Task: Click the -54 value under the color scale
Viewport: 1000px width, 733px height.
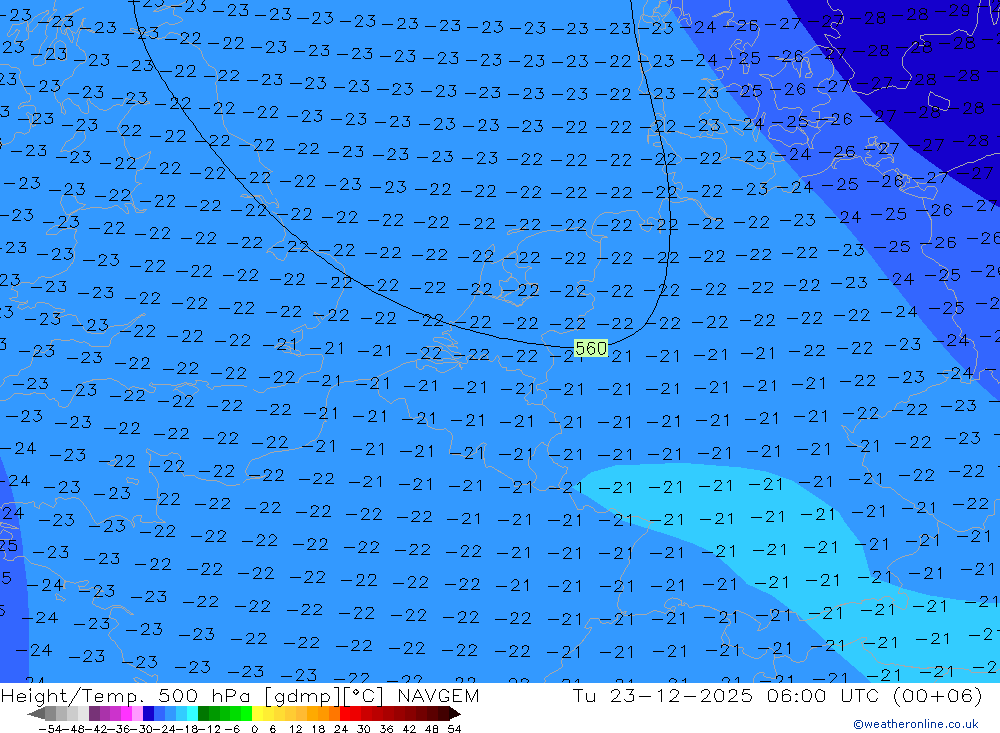Action: (51, 729)
